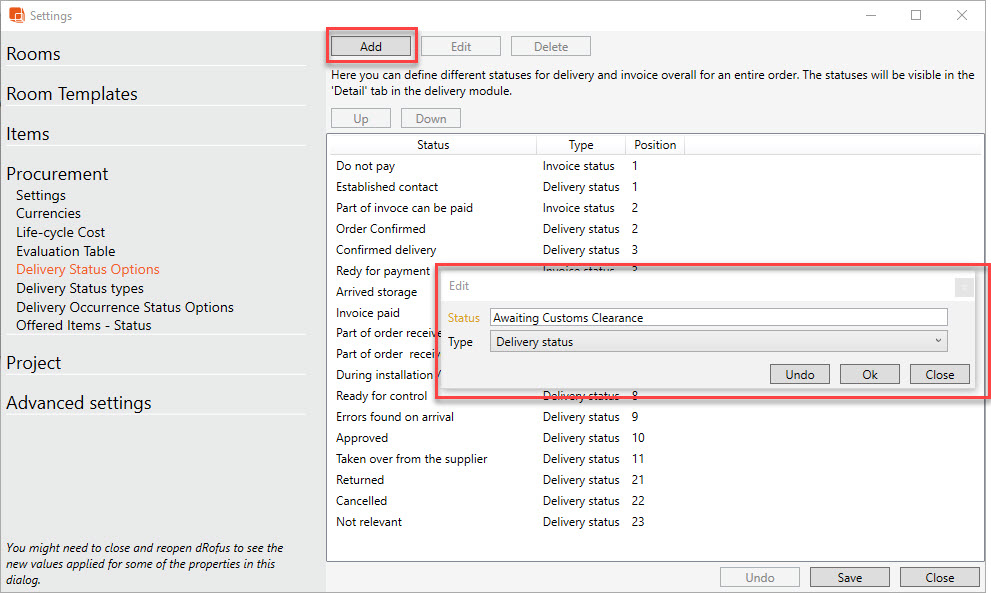The height and width of the screenshot is (593, 991).
Task: Open Evaluation Table settings
Action: tap(65, 251)
